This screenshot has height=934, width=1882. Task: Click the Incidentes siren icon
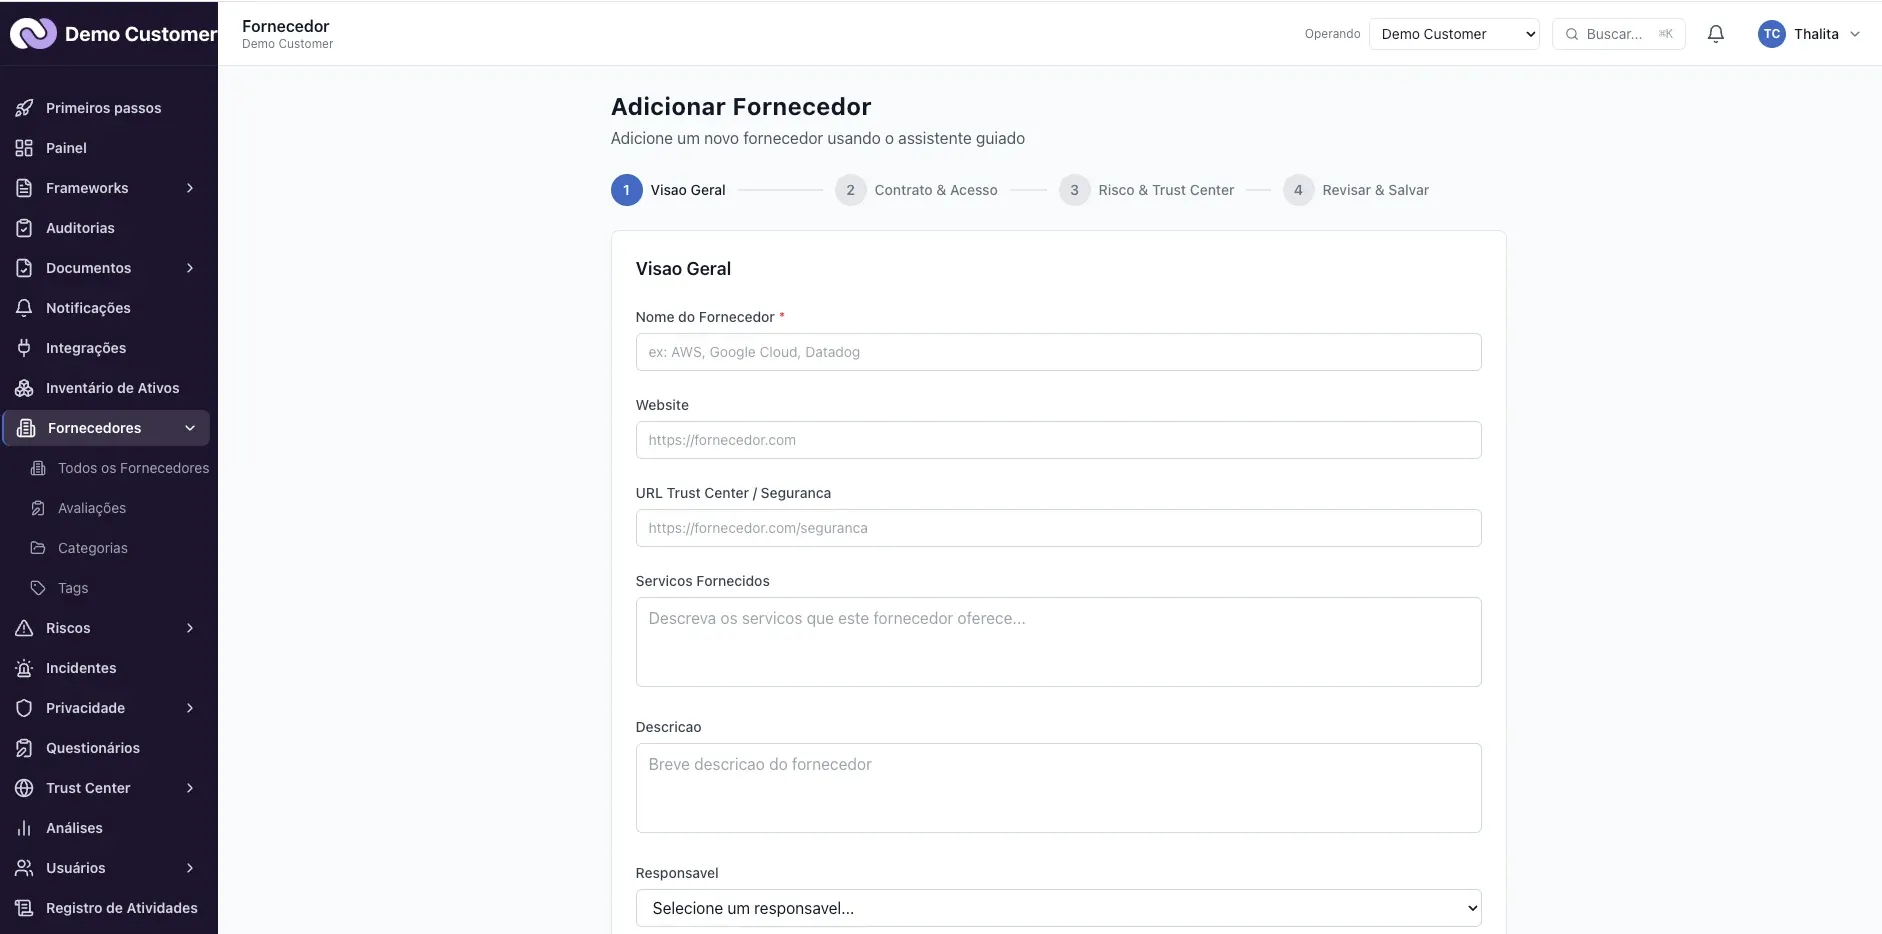[x=24, y=668]
